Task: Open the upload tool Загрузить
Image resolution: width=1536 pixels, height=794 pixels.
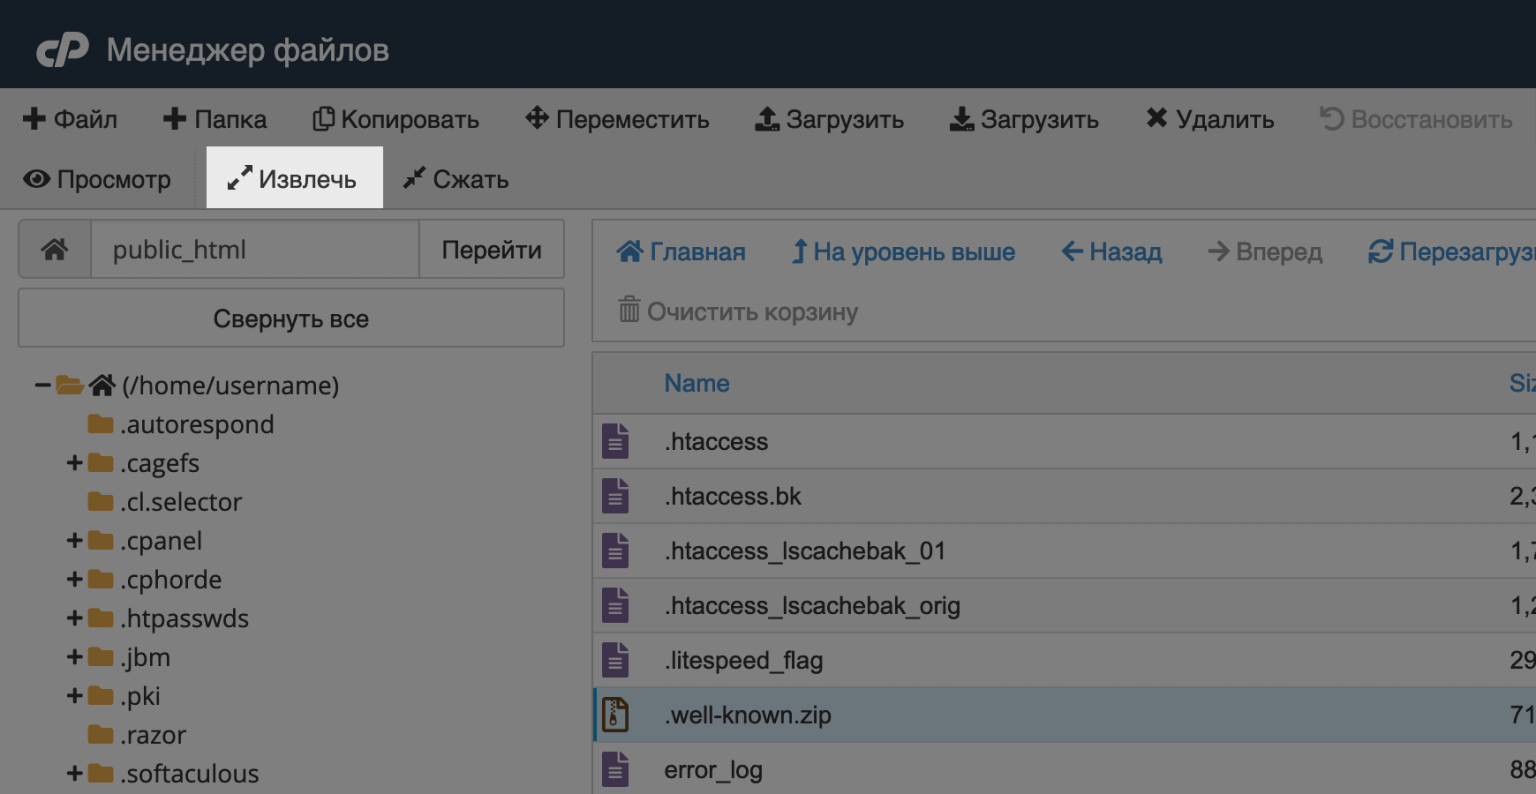Action: click(829, 119)
